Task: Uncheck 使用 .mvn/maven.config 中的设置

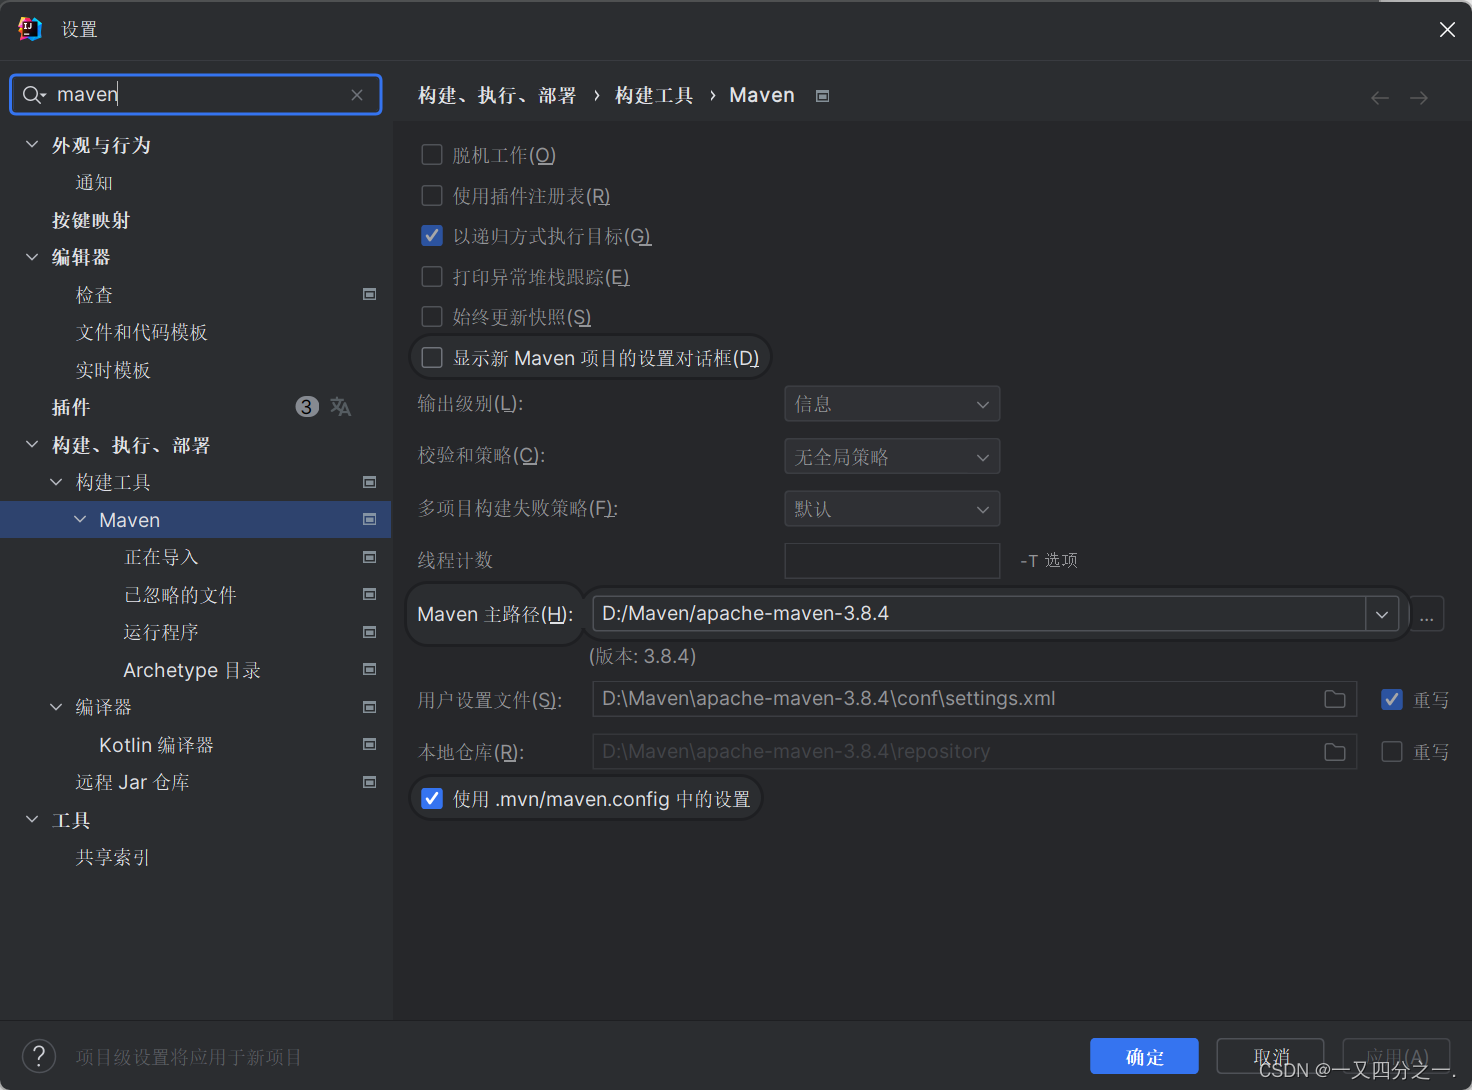Action: tap(432, 798)
